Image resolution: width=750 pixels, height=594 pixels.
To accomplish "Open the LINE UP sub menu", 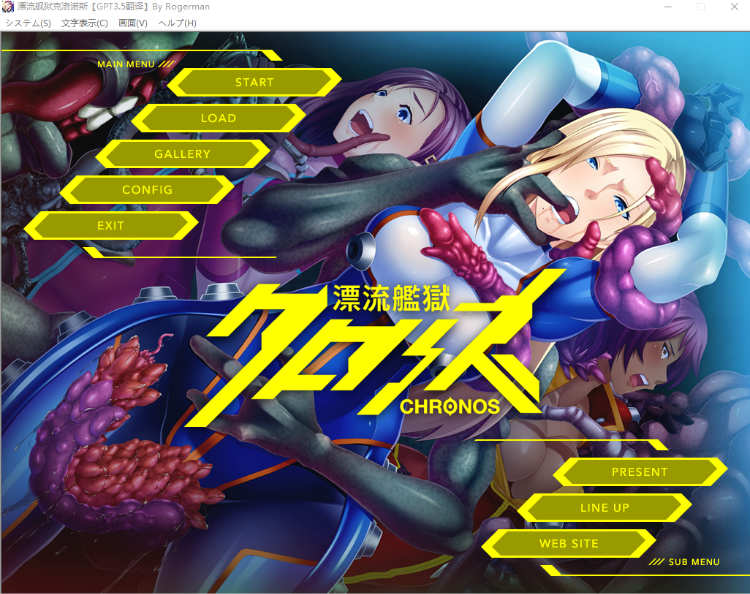I will click(x=605, y=508).
